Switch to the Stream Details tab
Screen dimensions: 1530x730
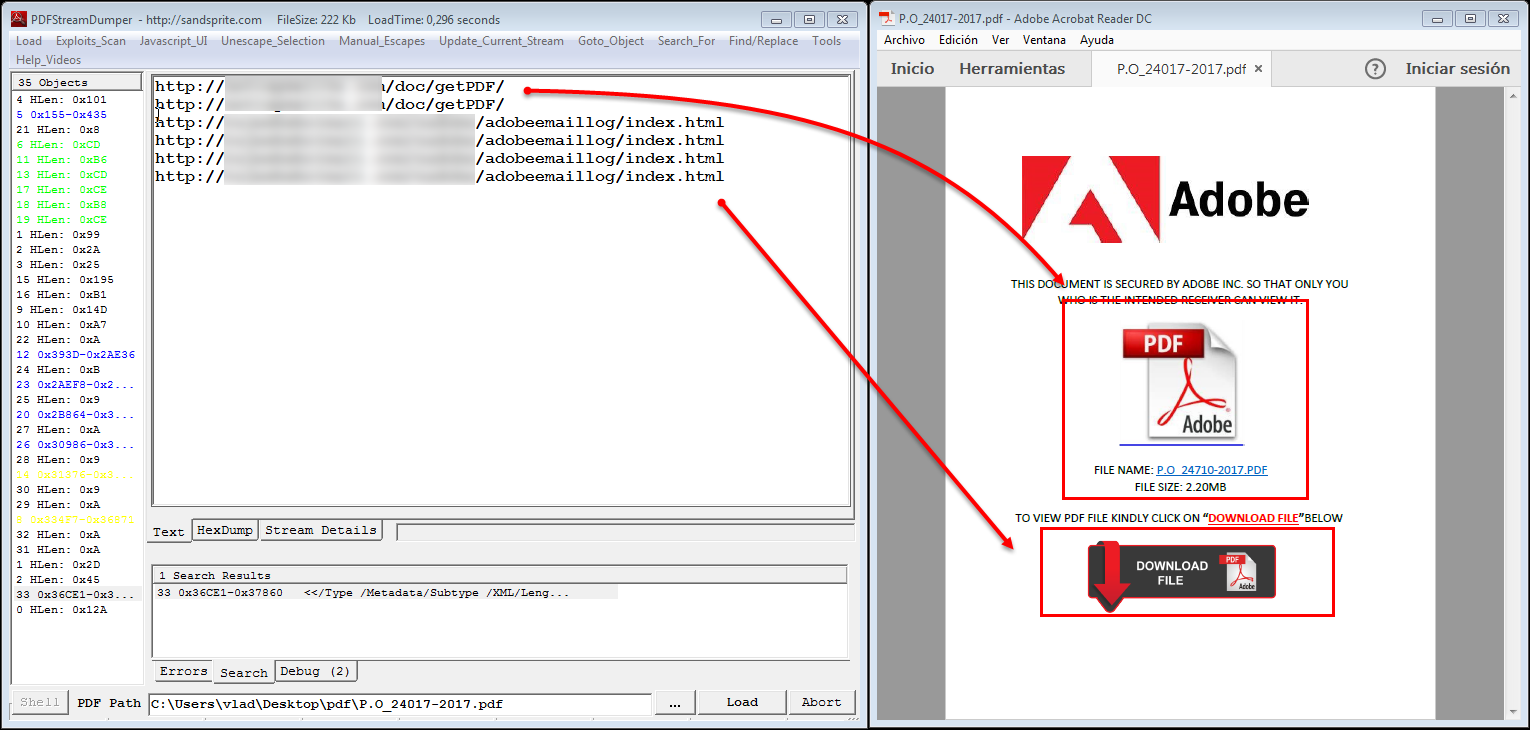[320, 530]
